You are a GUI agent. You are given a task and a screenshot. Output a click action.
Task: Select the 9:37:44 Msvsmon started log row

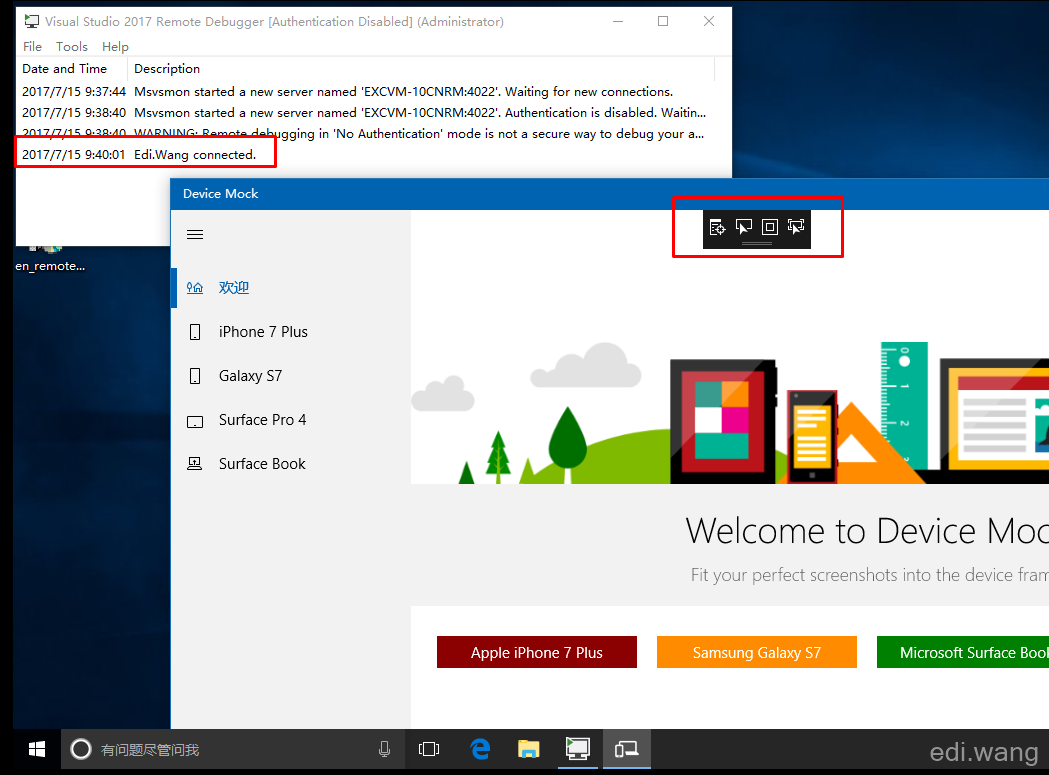(x=365, y=92)
